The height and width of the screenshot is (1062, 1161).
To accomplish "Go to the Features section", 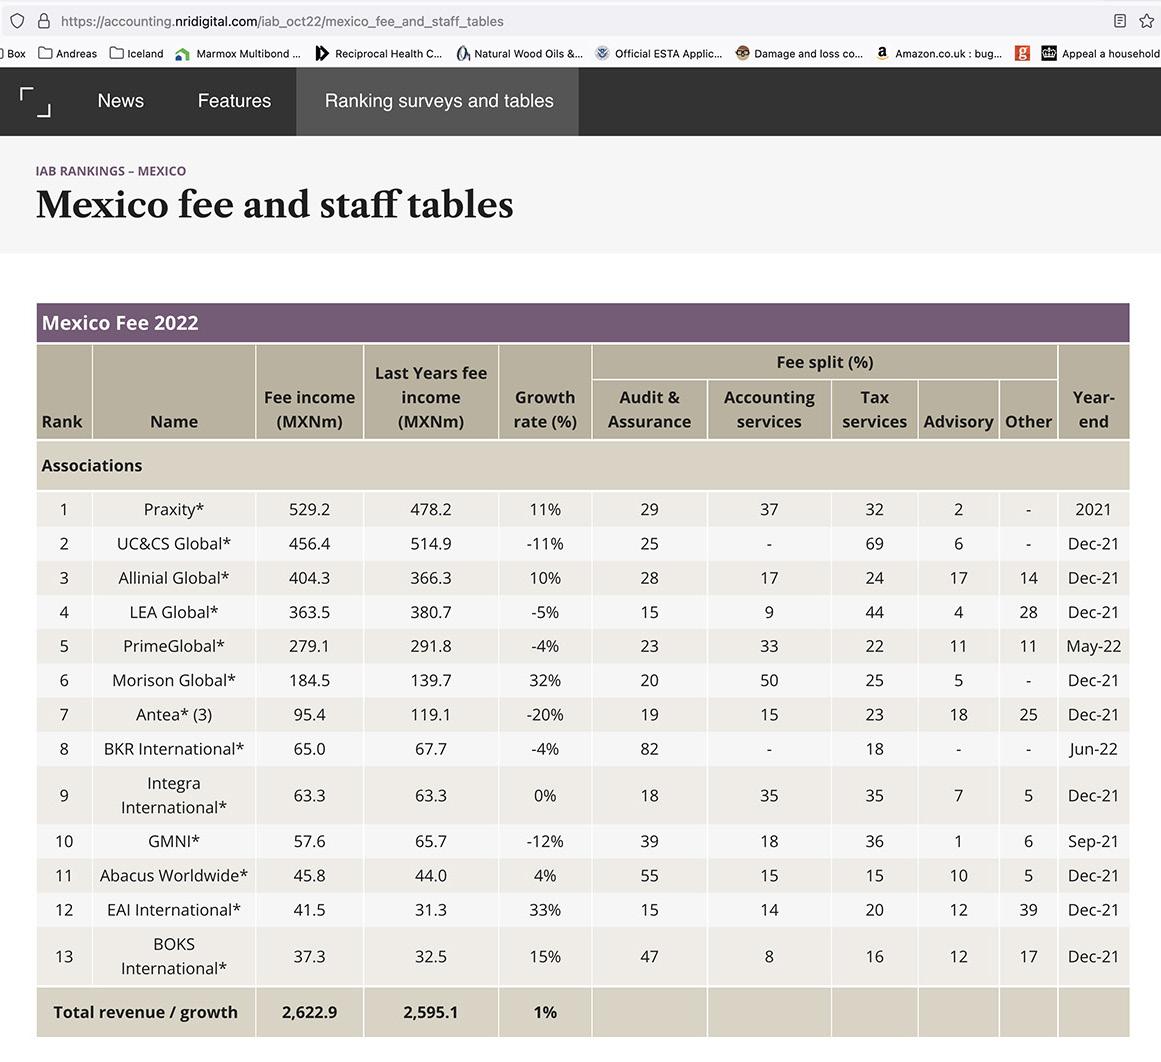I will tap(234, 101).
